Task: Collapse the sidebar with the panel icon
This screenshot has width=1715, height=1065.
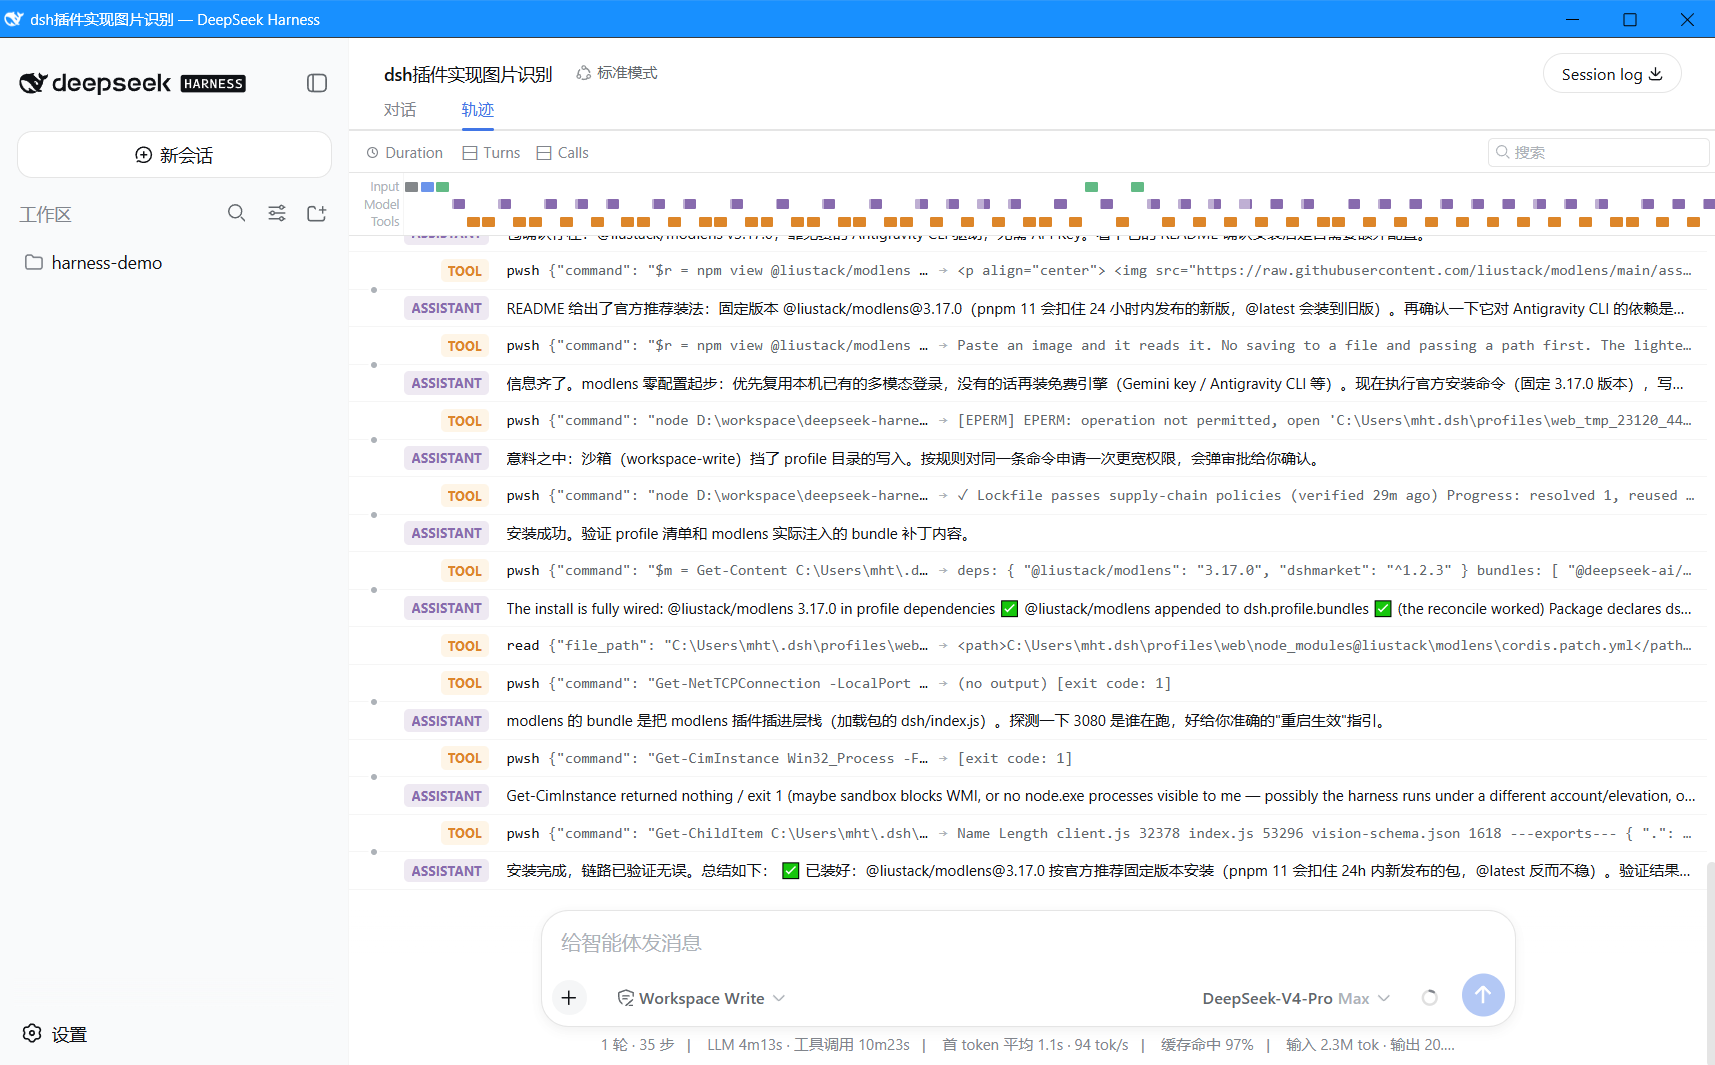Action: 317,83
